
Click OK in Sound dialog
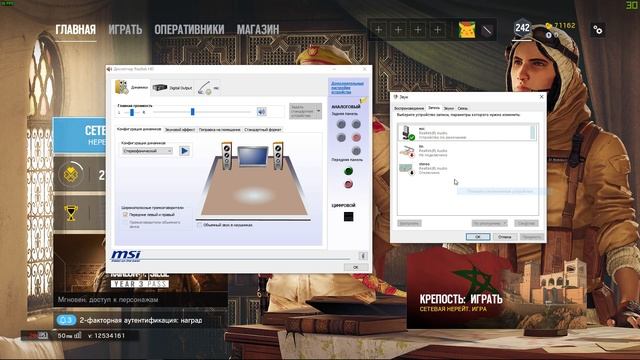click(x=478, y=237)
